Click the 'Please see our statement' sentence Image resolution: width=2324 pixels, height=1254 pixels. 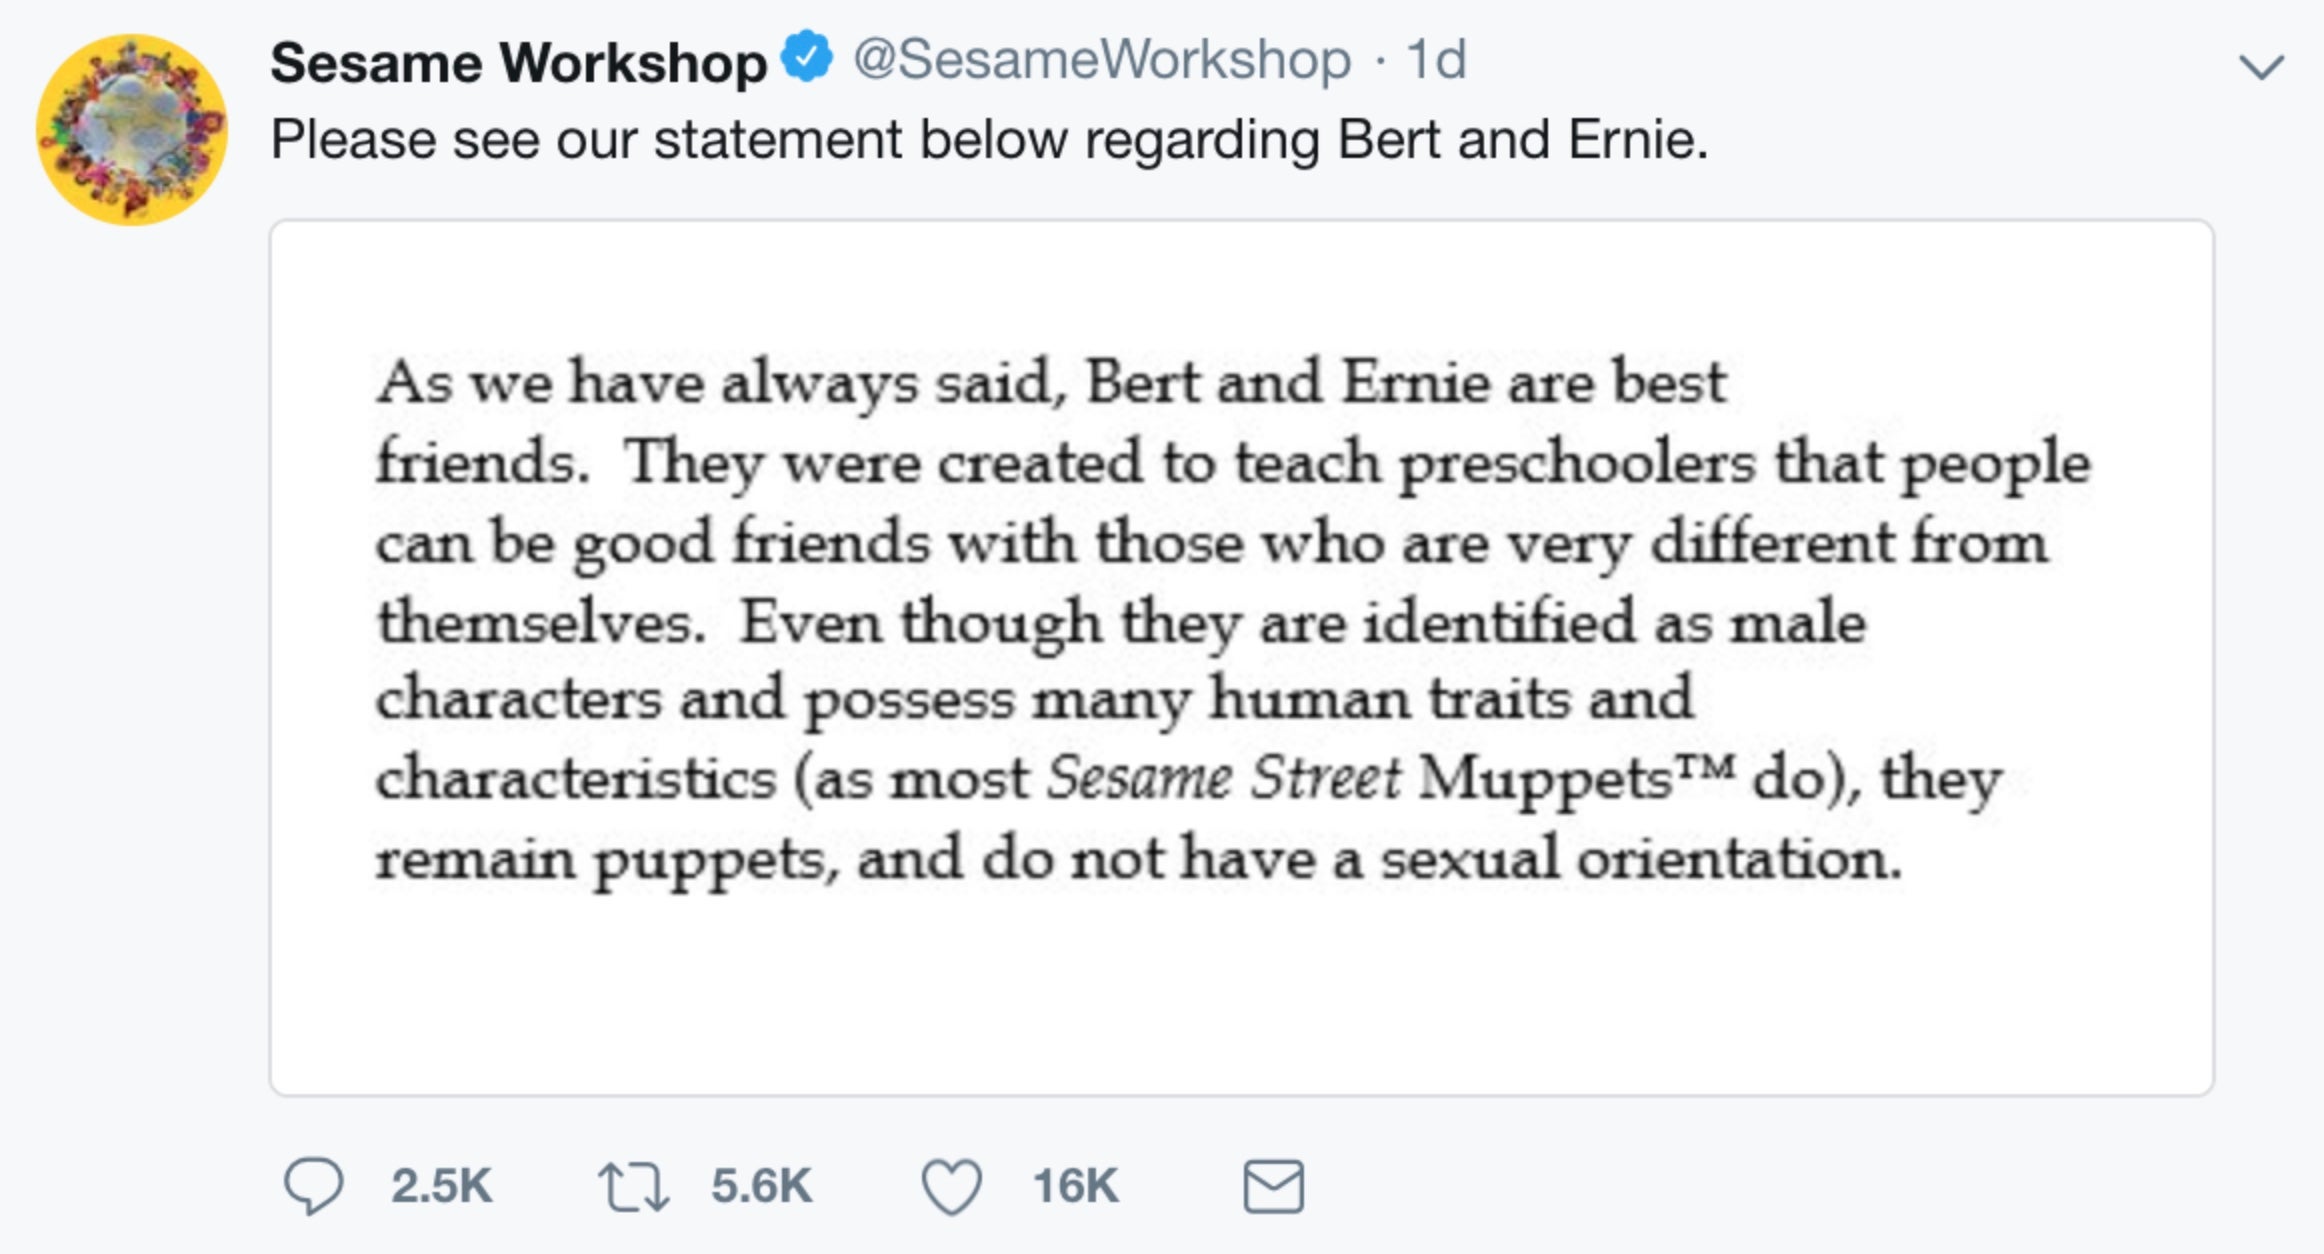pos(989,140)
